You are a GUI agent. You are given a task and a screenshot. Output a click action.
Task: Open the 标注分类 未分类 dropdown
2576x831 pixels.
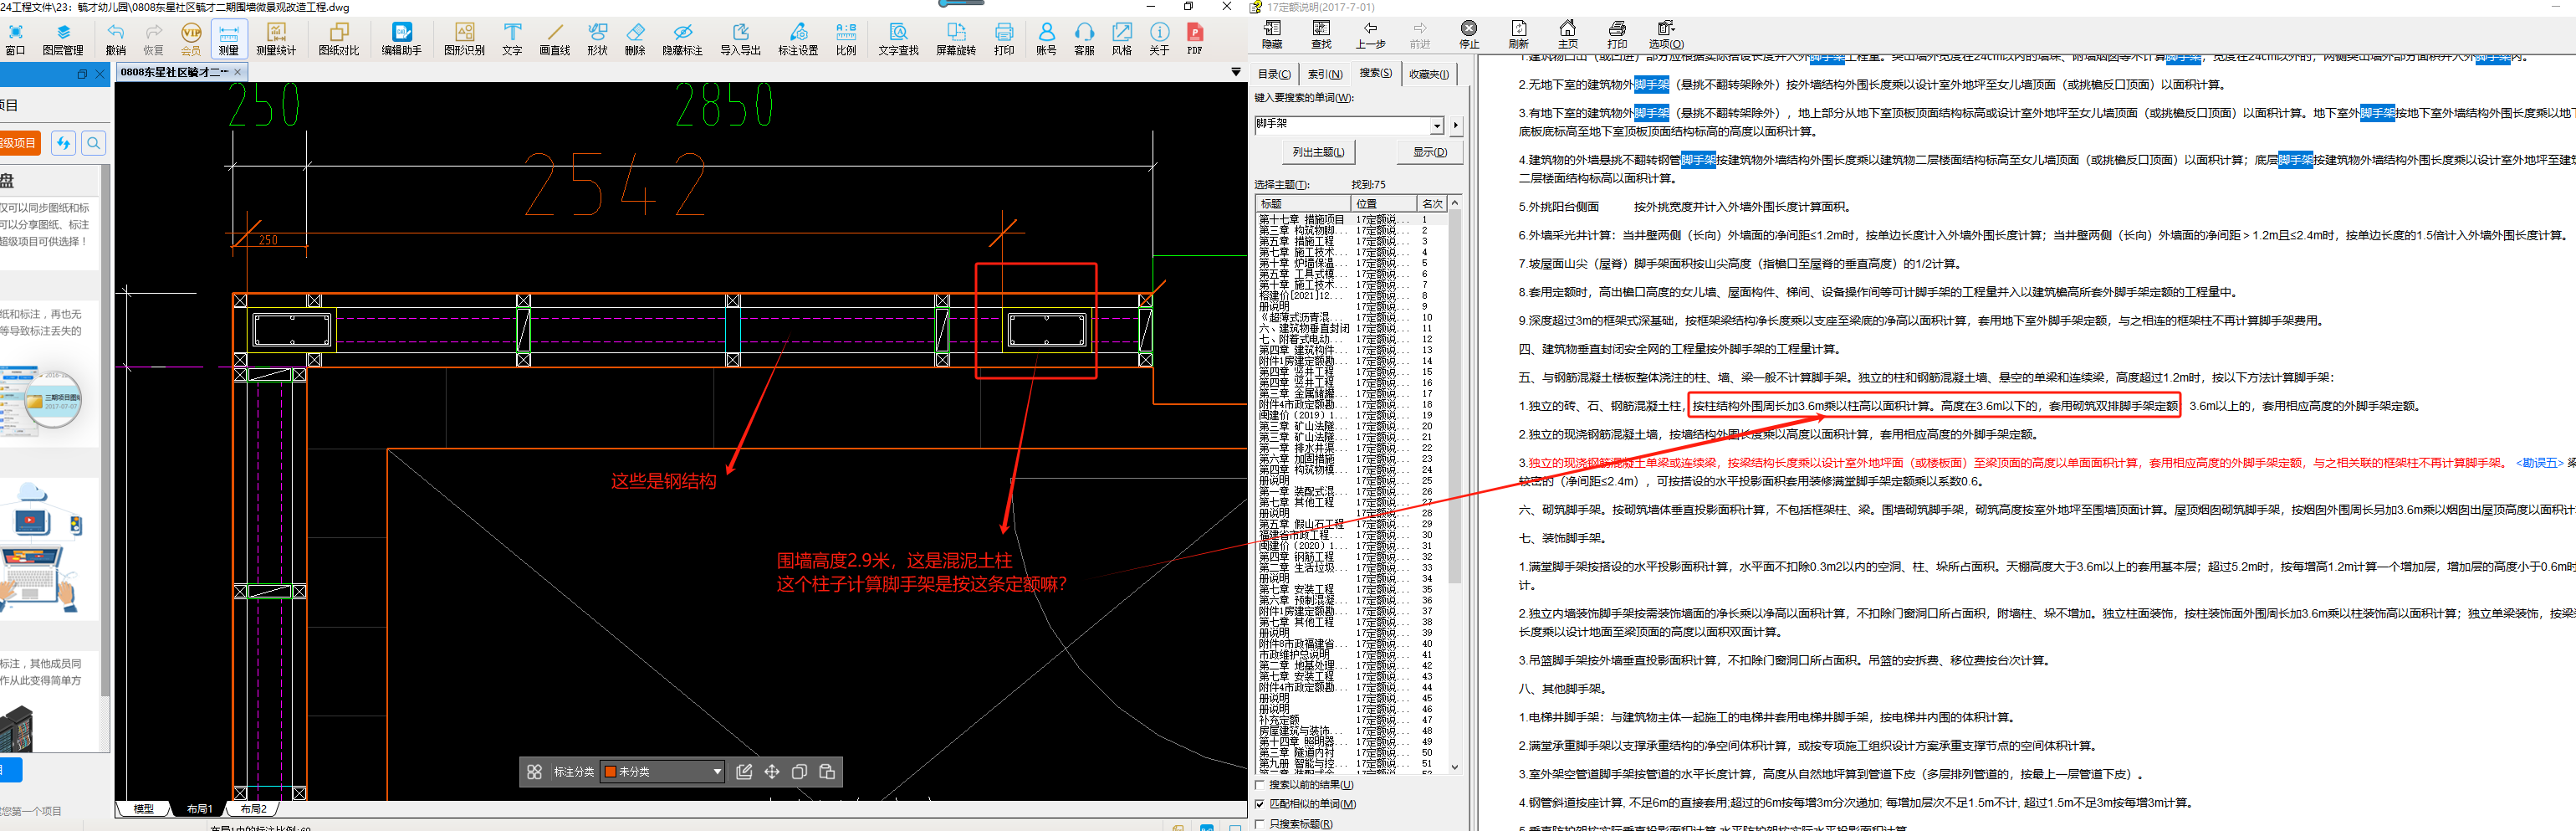(661, 772)
